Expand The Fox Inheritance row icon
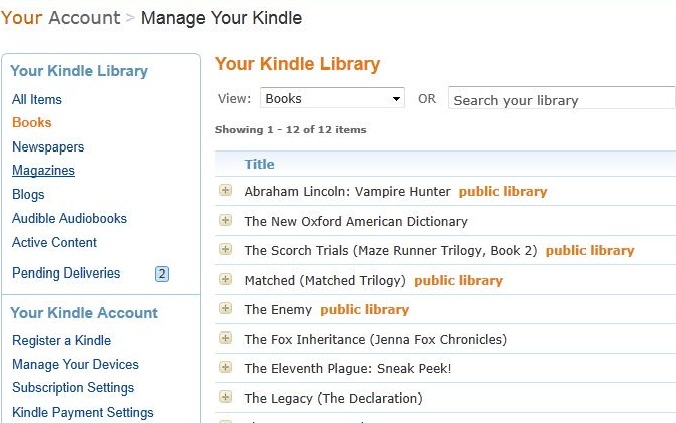 (x=225, y=338)
